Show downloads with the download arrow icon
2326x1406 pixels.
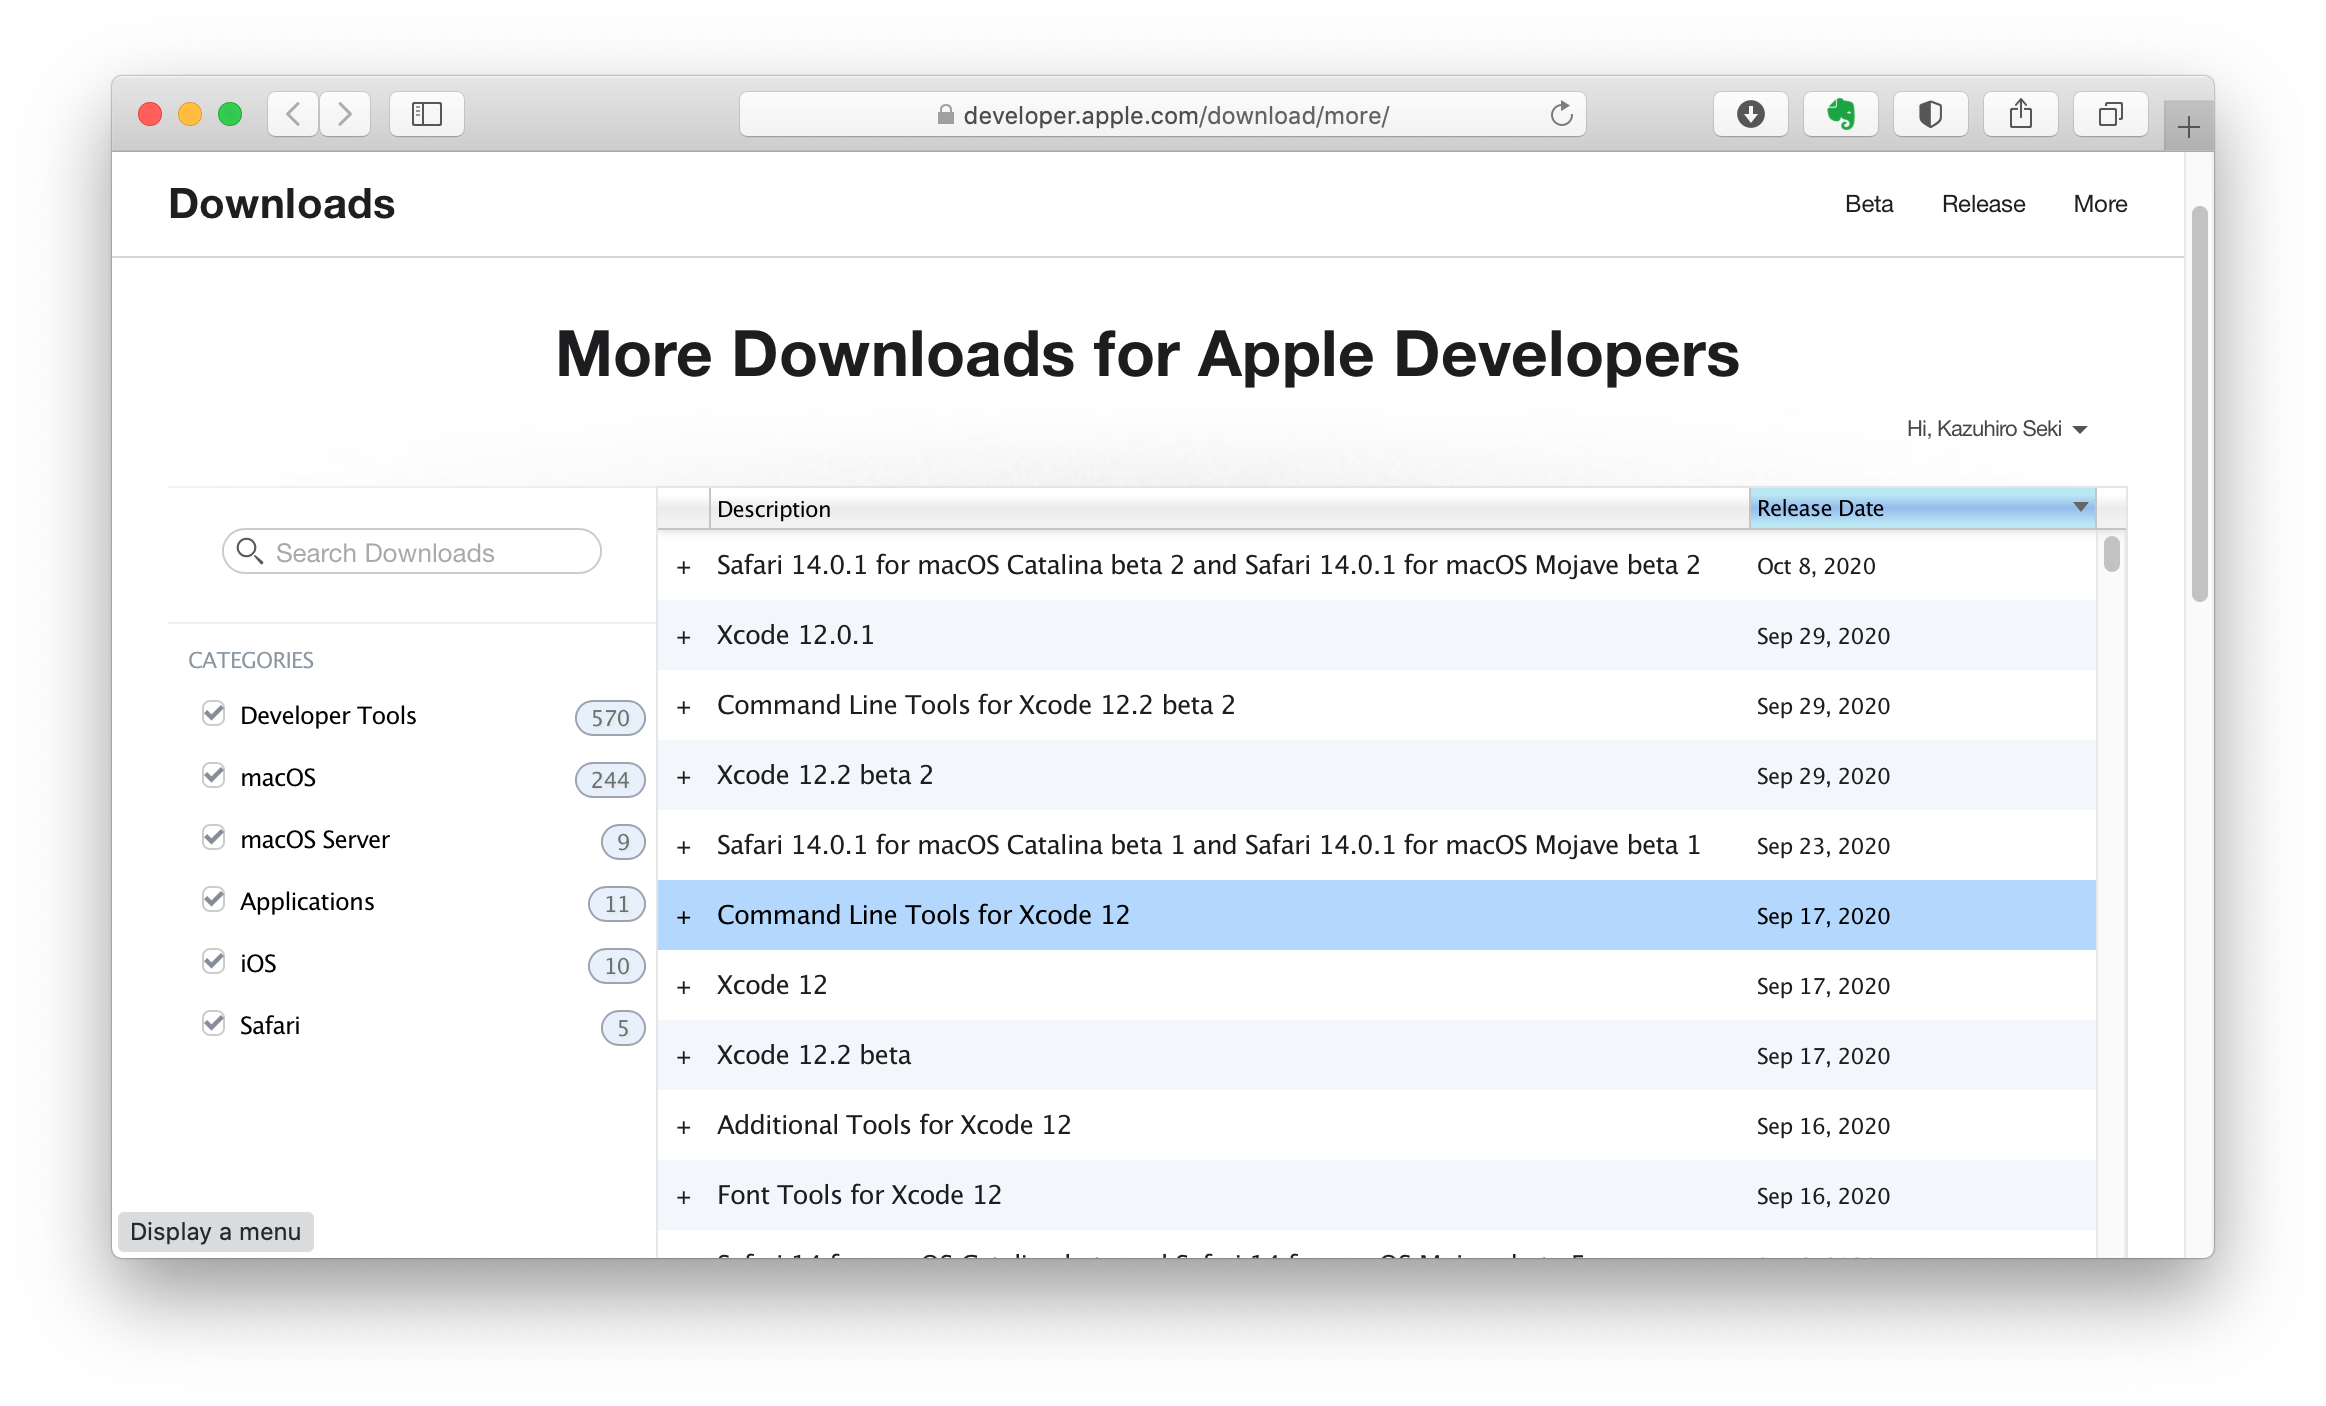tap(1750, 114)
